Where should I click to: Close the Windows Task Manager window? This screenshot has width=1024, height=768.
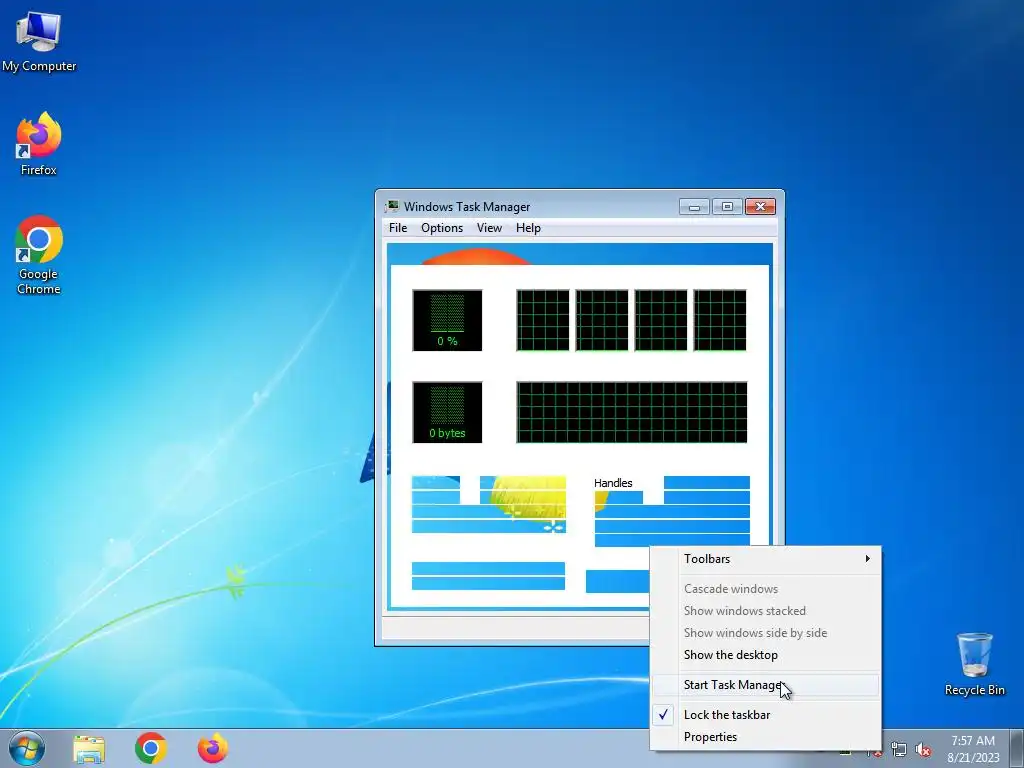click(760, 207)
